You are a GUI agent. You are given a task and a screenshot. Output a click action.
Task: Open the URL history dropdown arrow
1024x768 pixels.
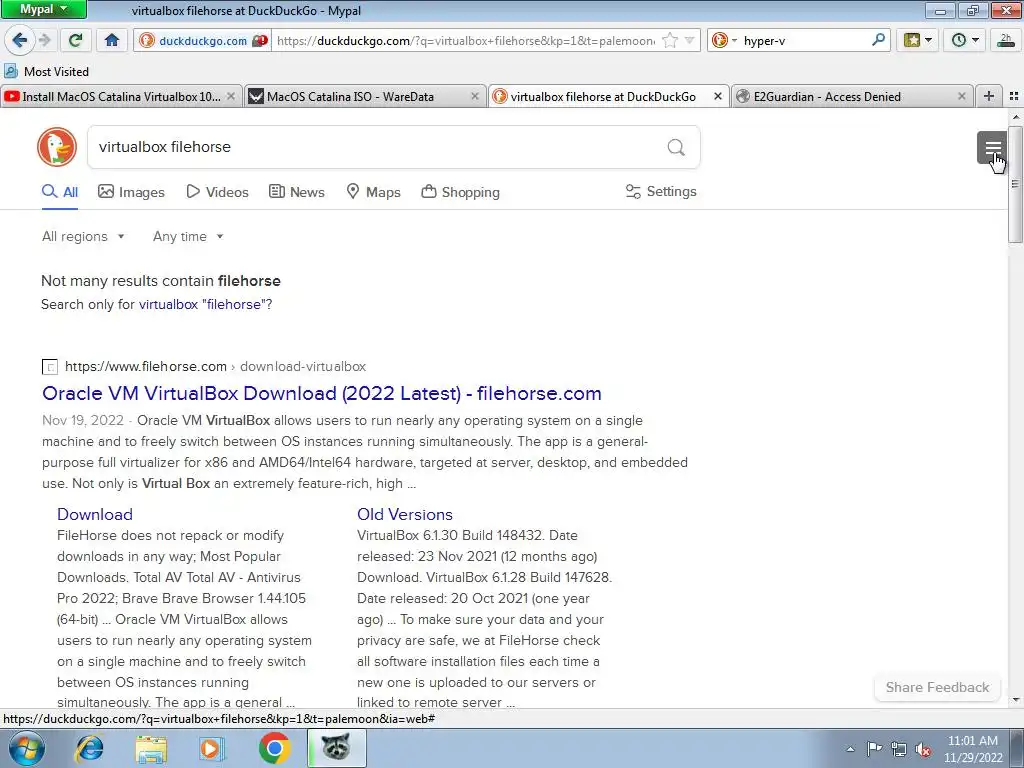pyautogui.click(x=690, y=40)
